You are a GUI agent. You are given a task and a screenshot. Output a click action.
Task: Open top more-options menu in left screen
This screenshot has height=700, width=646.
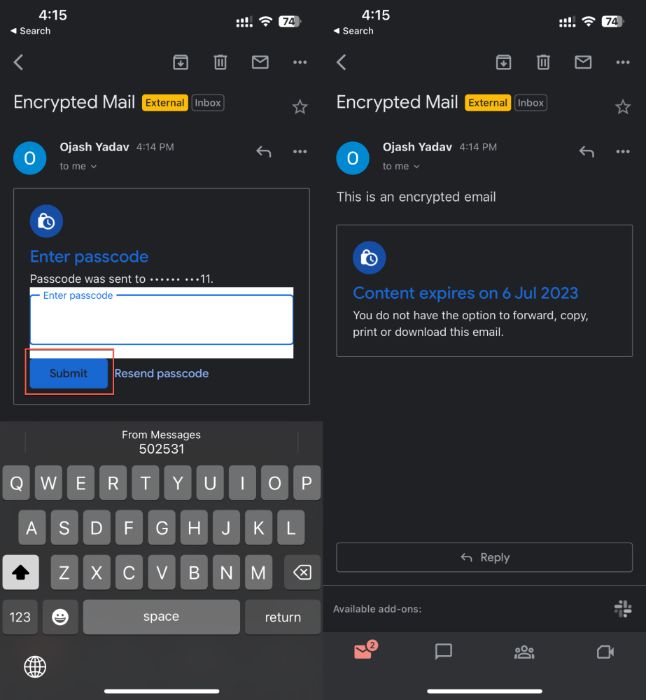[300, 62]
